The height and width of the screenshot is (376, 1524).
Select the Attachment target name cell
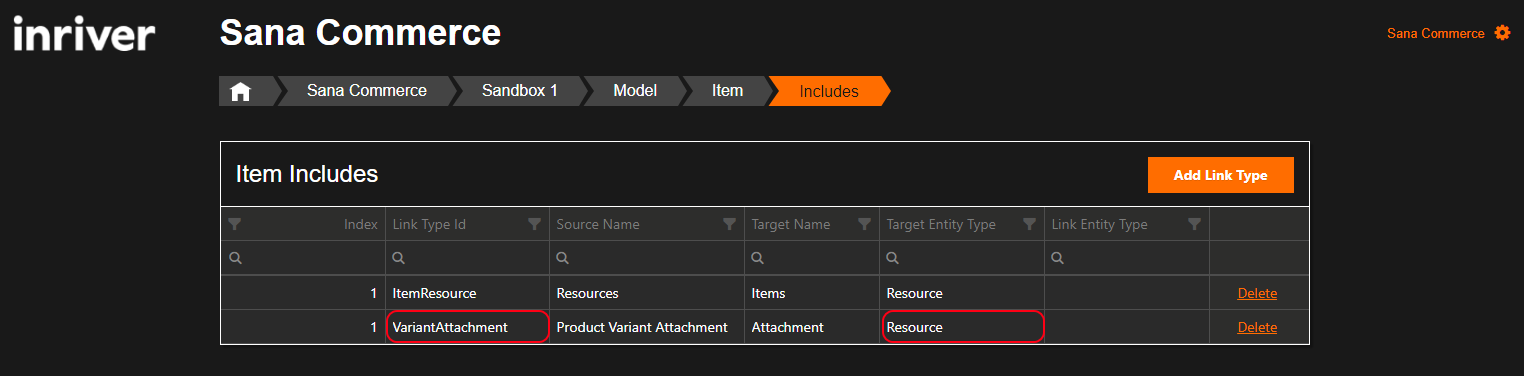tap(812, 327)
